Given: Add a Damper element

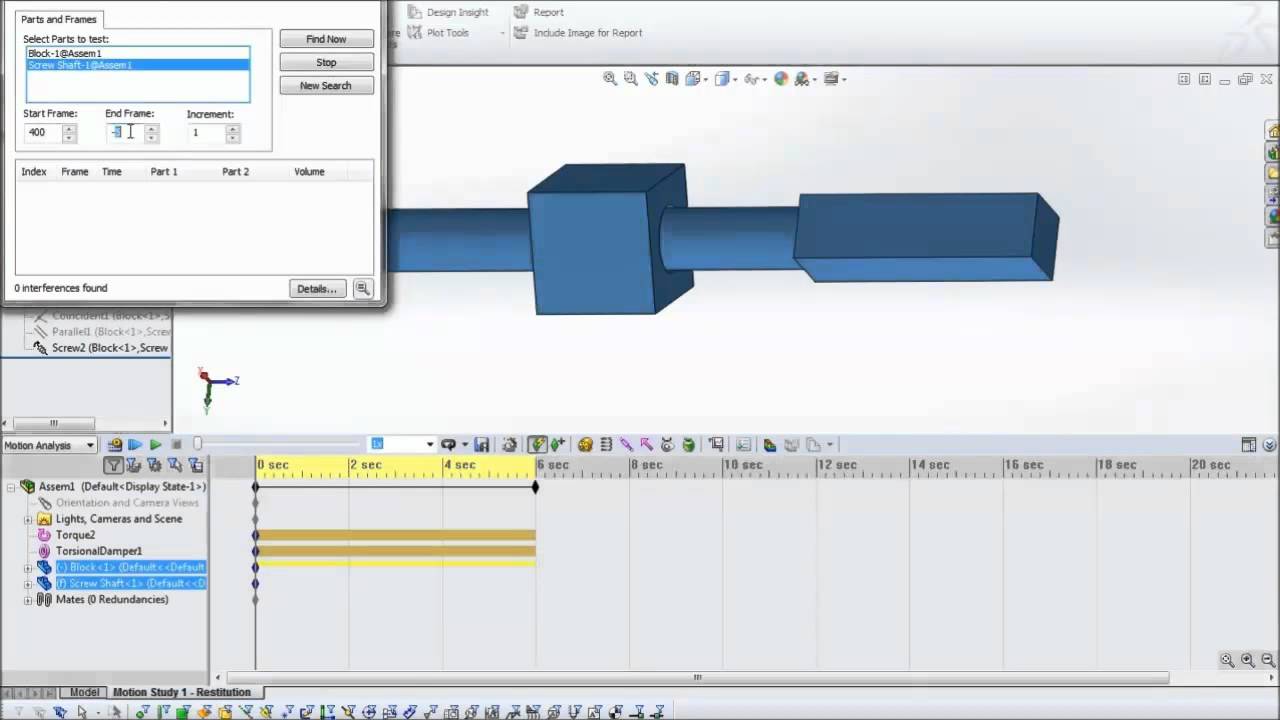Looking at the screenshot, I should (x=626, y=444).
